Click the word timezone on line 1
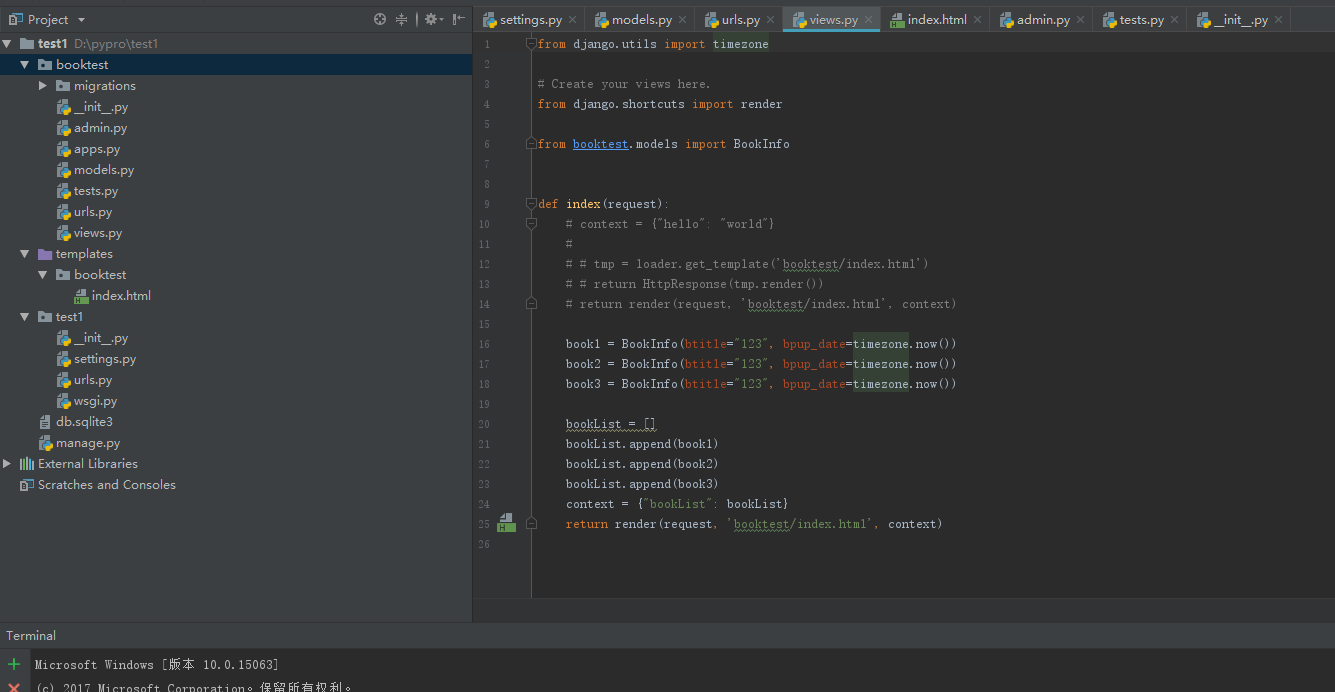1335x692 pixels. (741, 44)
